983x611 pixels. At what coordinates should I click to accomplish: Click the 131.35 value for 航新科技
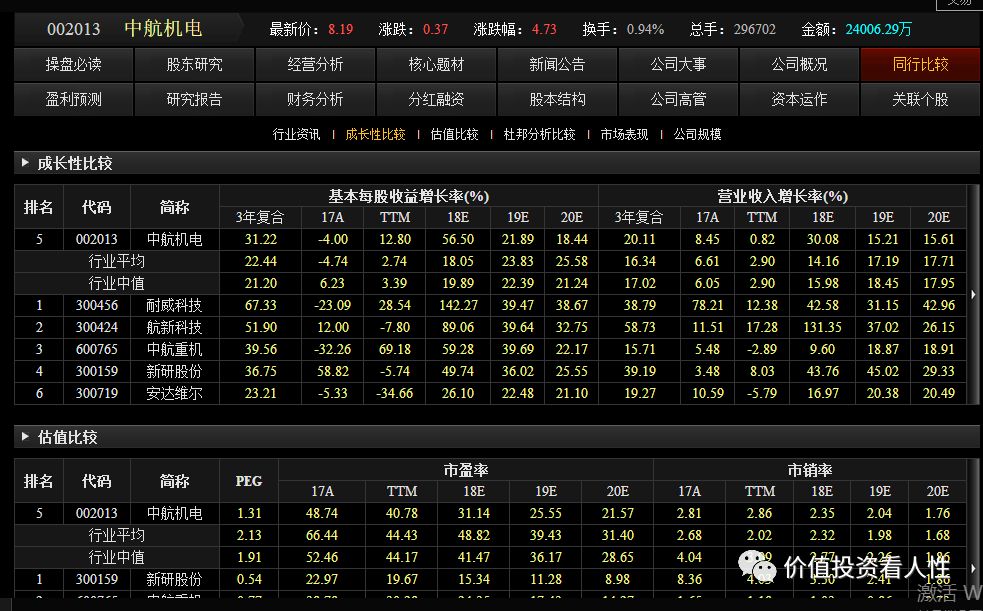823,327
